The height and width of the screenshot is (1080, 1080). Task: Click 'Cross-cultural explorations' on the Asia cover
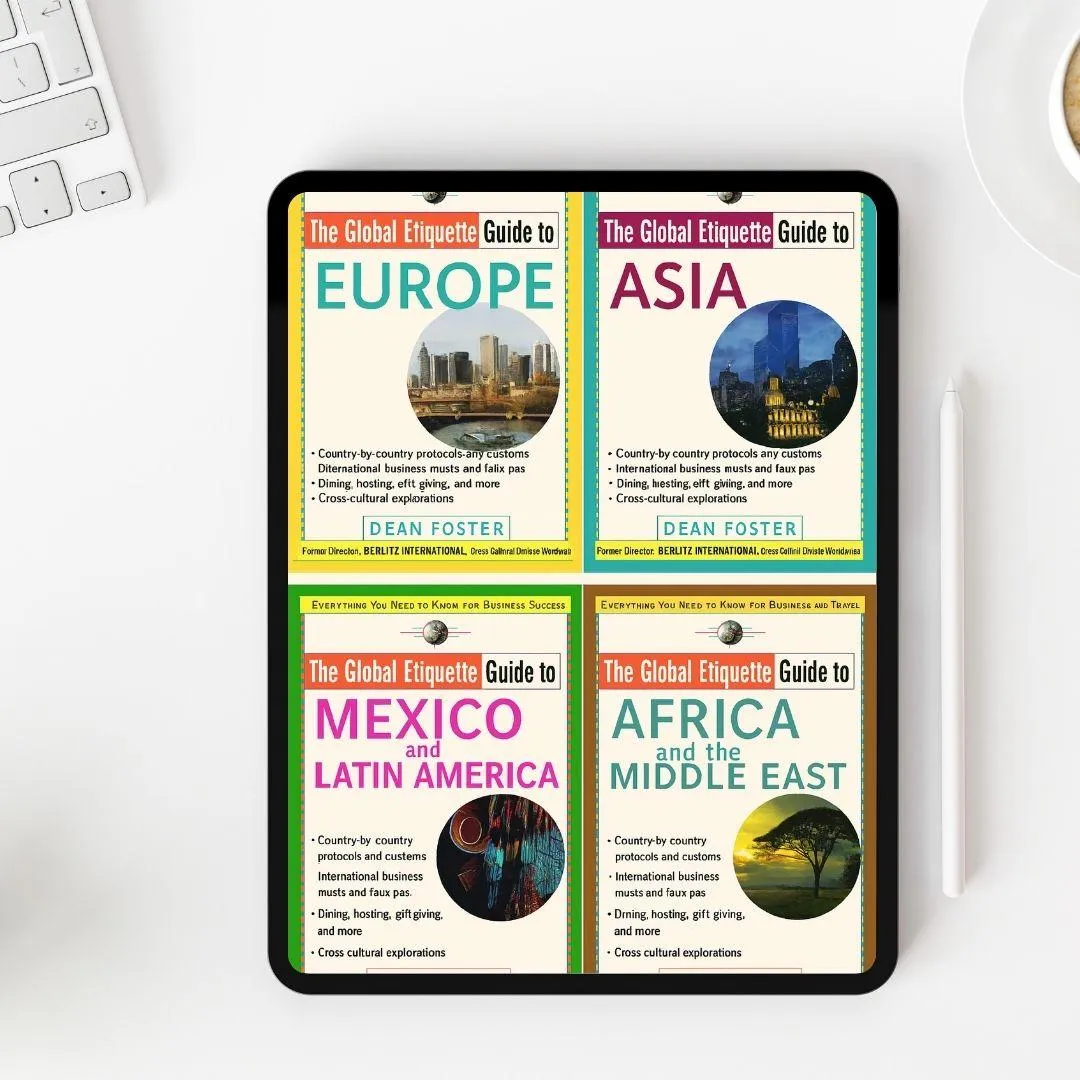[x=681, y=498]
